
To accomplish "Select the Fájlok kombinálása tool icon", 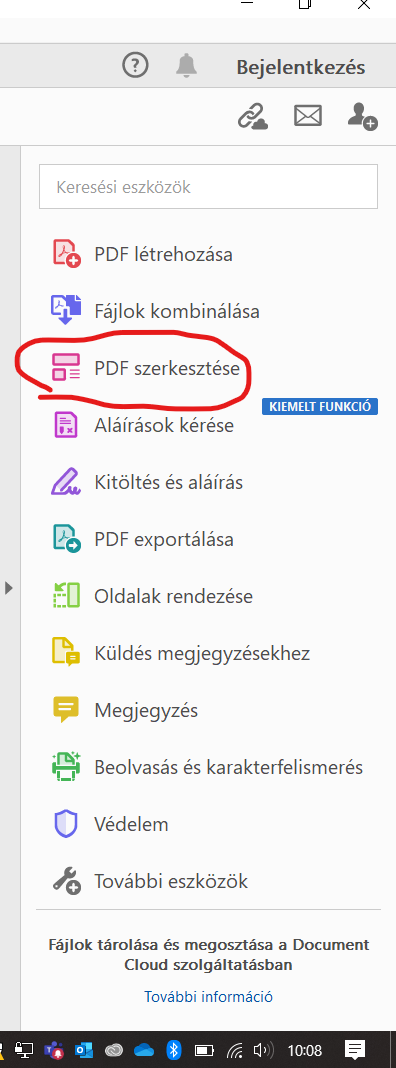I will pyautogui.click(x=67, y=311).
